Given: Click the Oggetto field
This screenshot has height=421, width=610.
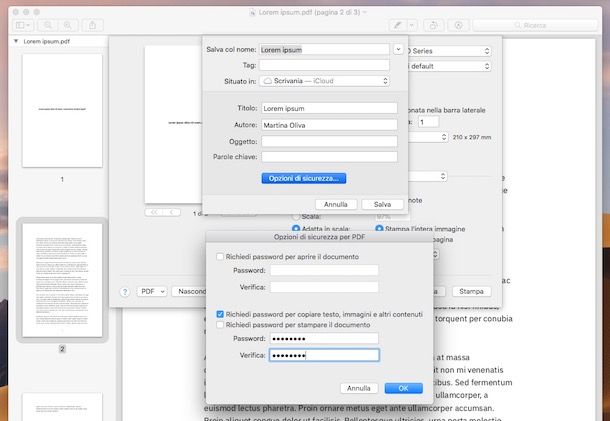Looking at the screenshot, I should [x=329, y=141].
